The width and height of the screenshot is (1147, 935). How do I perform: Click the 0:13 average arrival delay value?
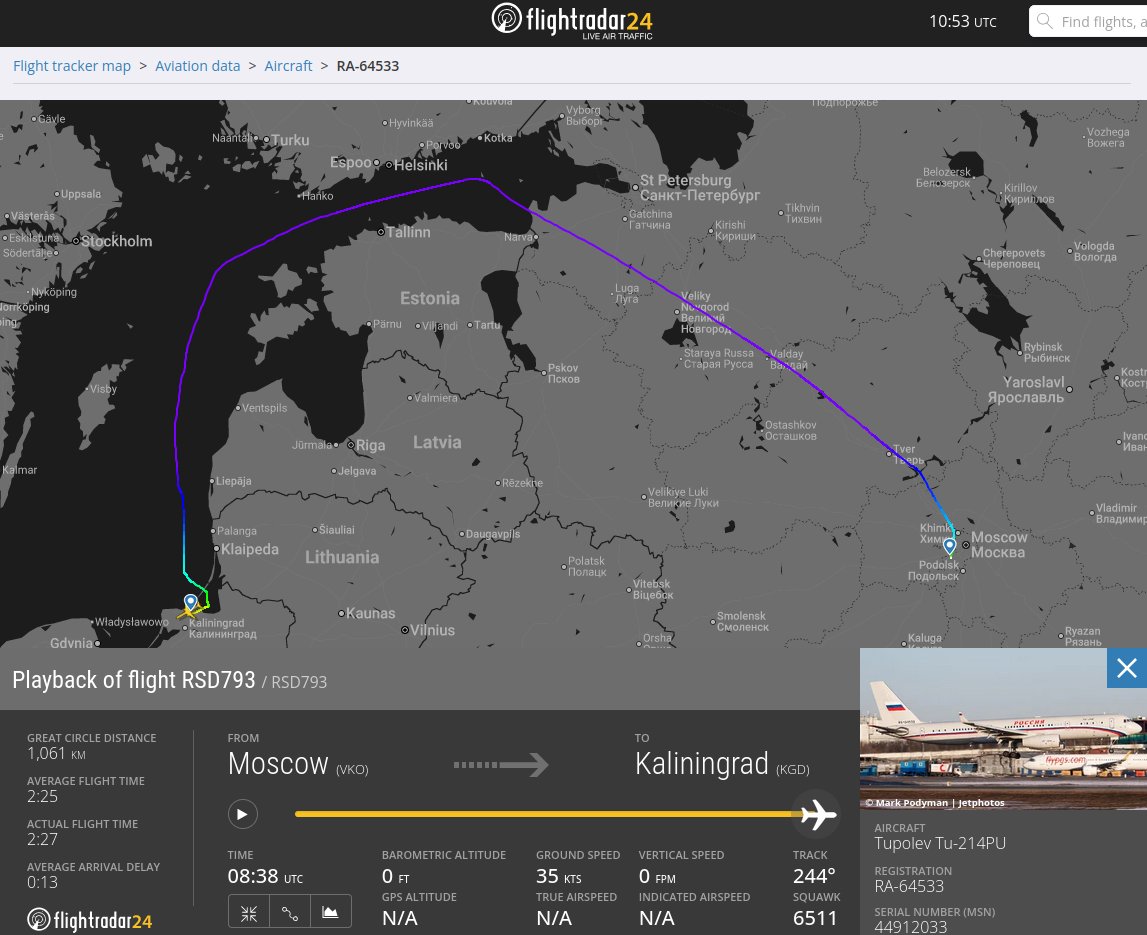click(42, 882)
